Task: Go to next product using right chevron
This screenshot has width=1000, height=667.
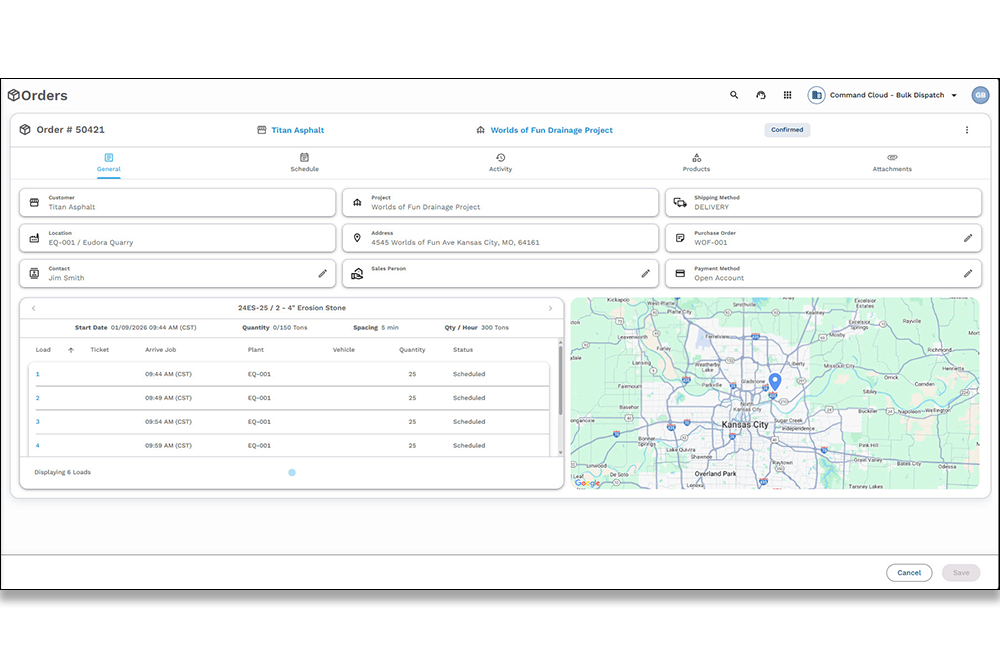Action: [550, 308]
